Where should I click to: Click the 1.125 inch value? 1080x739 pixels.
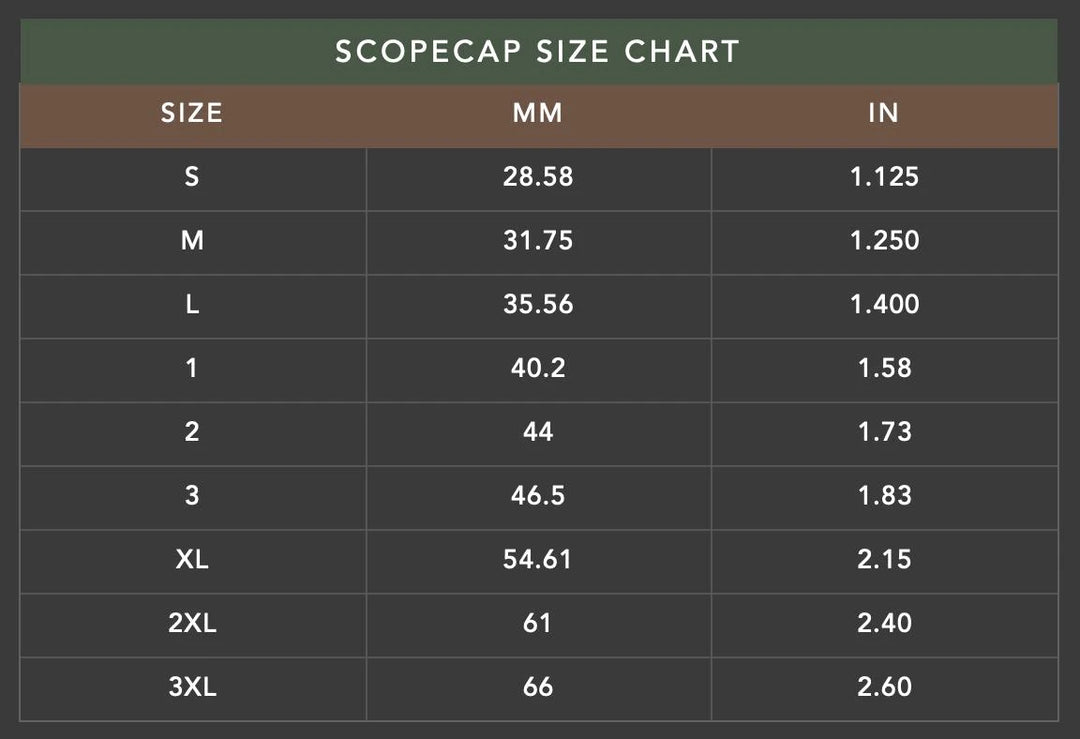[884, 177]
